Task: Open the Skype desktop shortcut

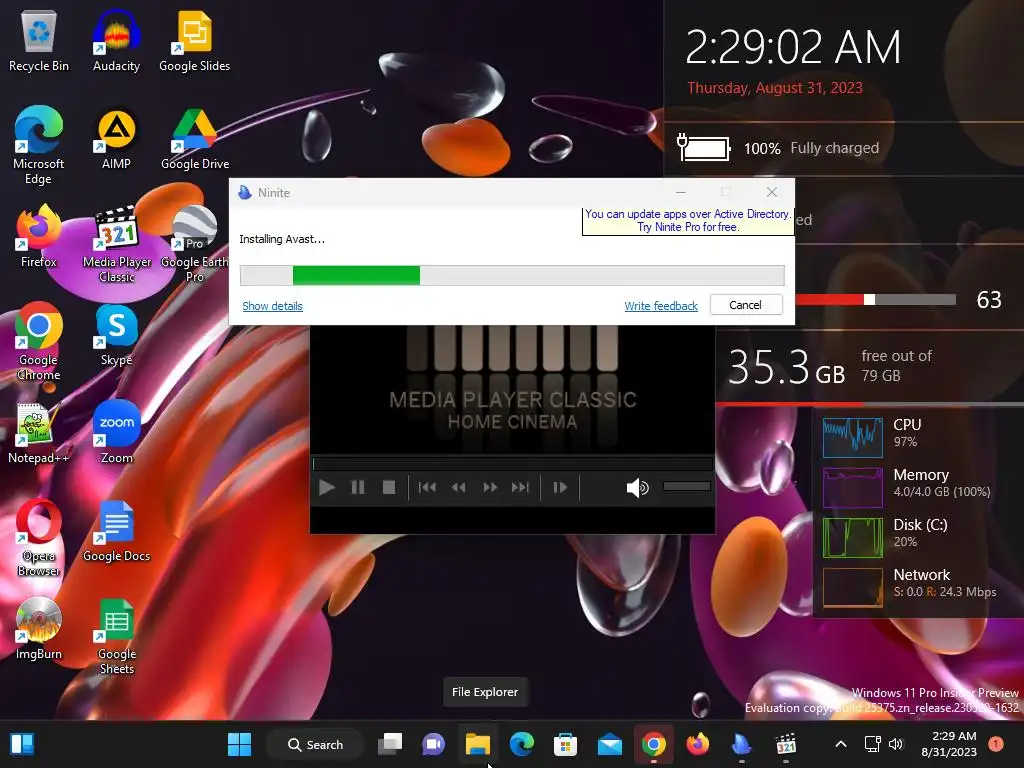Action: click(116, 334)
